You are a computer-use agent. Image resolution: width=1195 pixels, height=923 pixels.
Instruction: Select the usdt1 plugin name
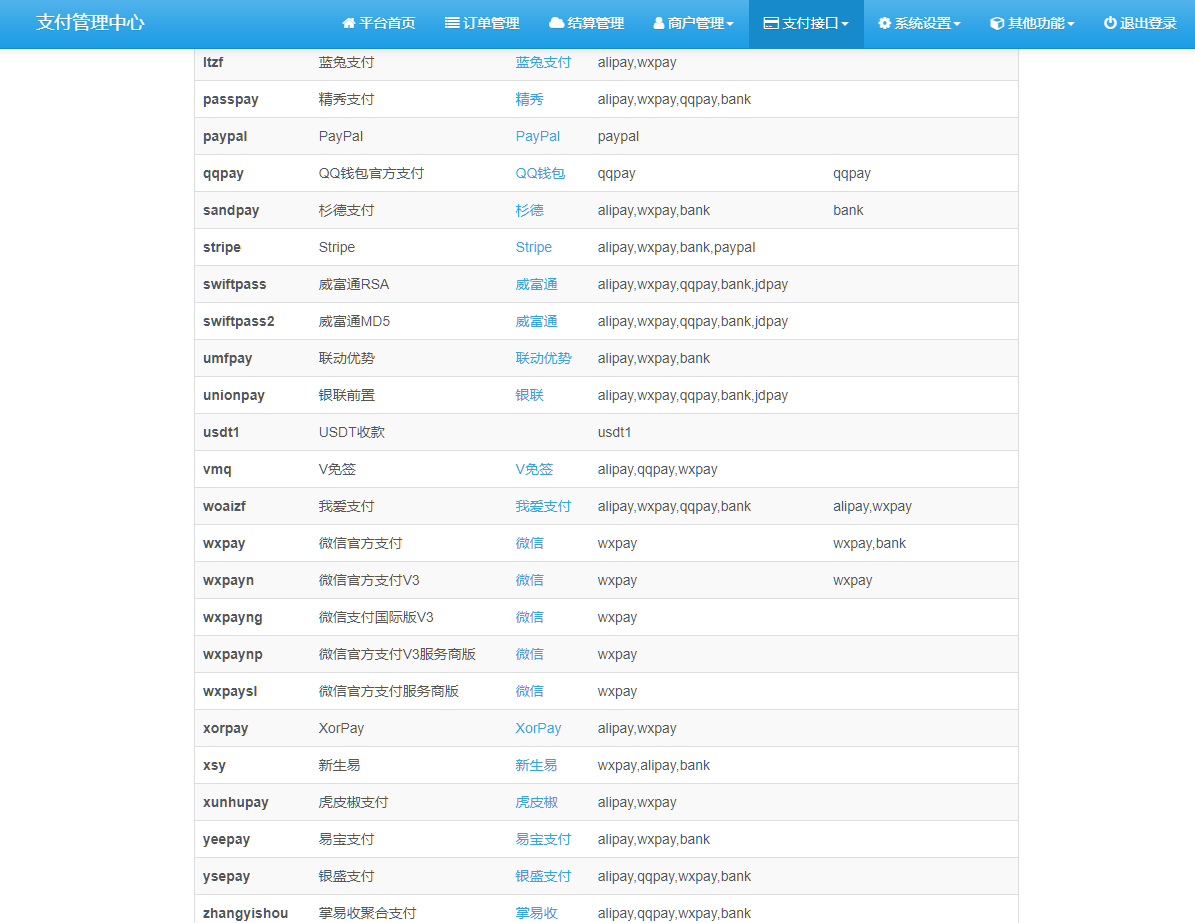point(221,432)
